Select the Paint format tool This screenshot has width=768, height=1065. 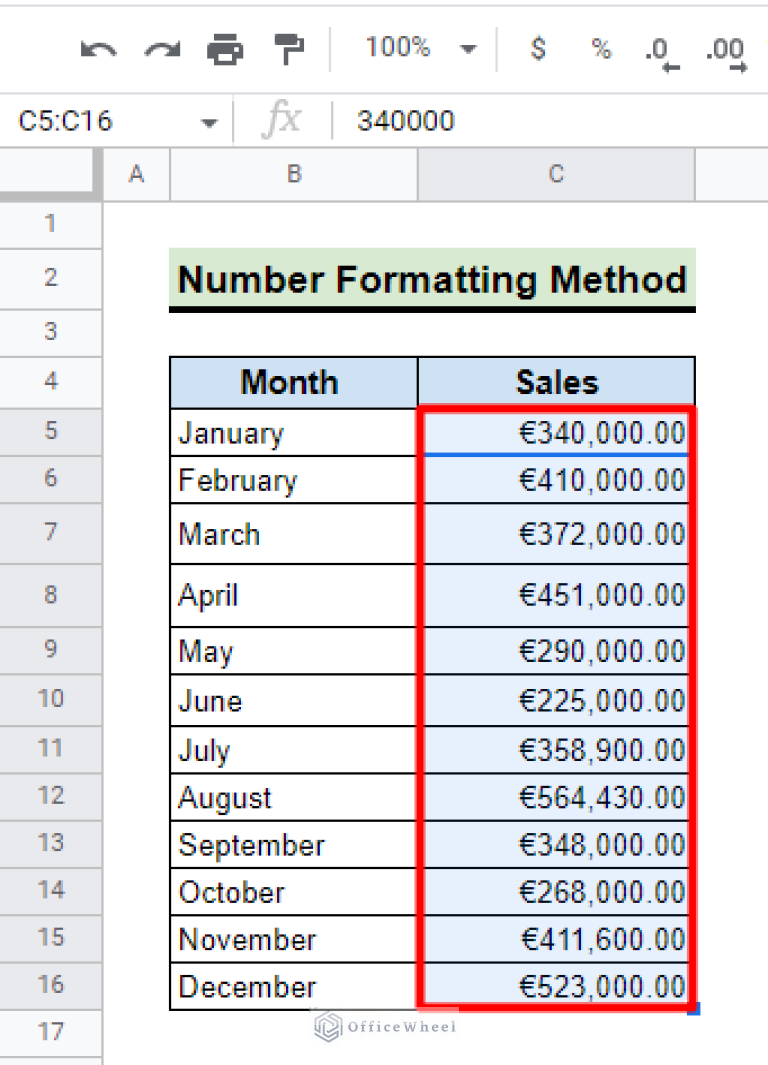pos(288,49)
